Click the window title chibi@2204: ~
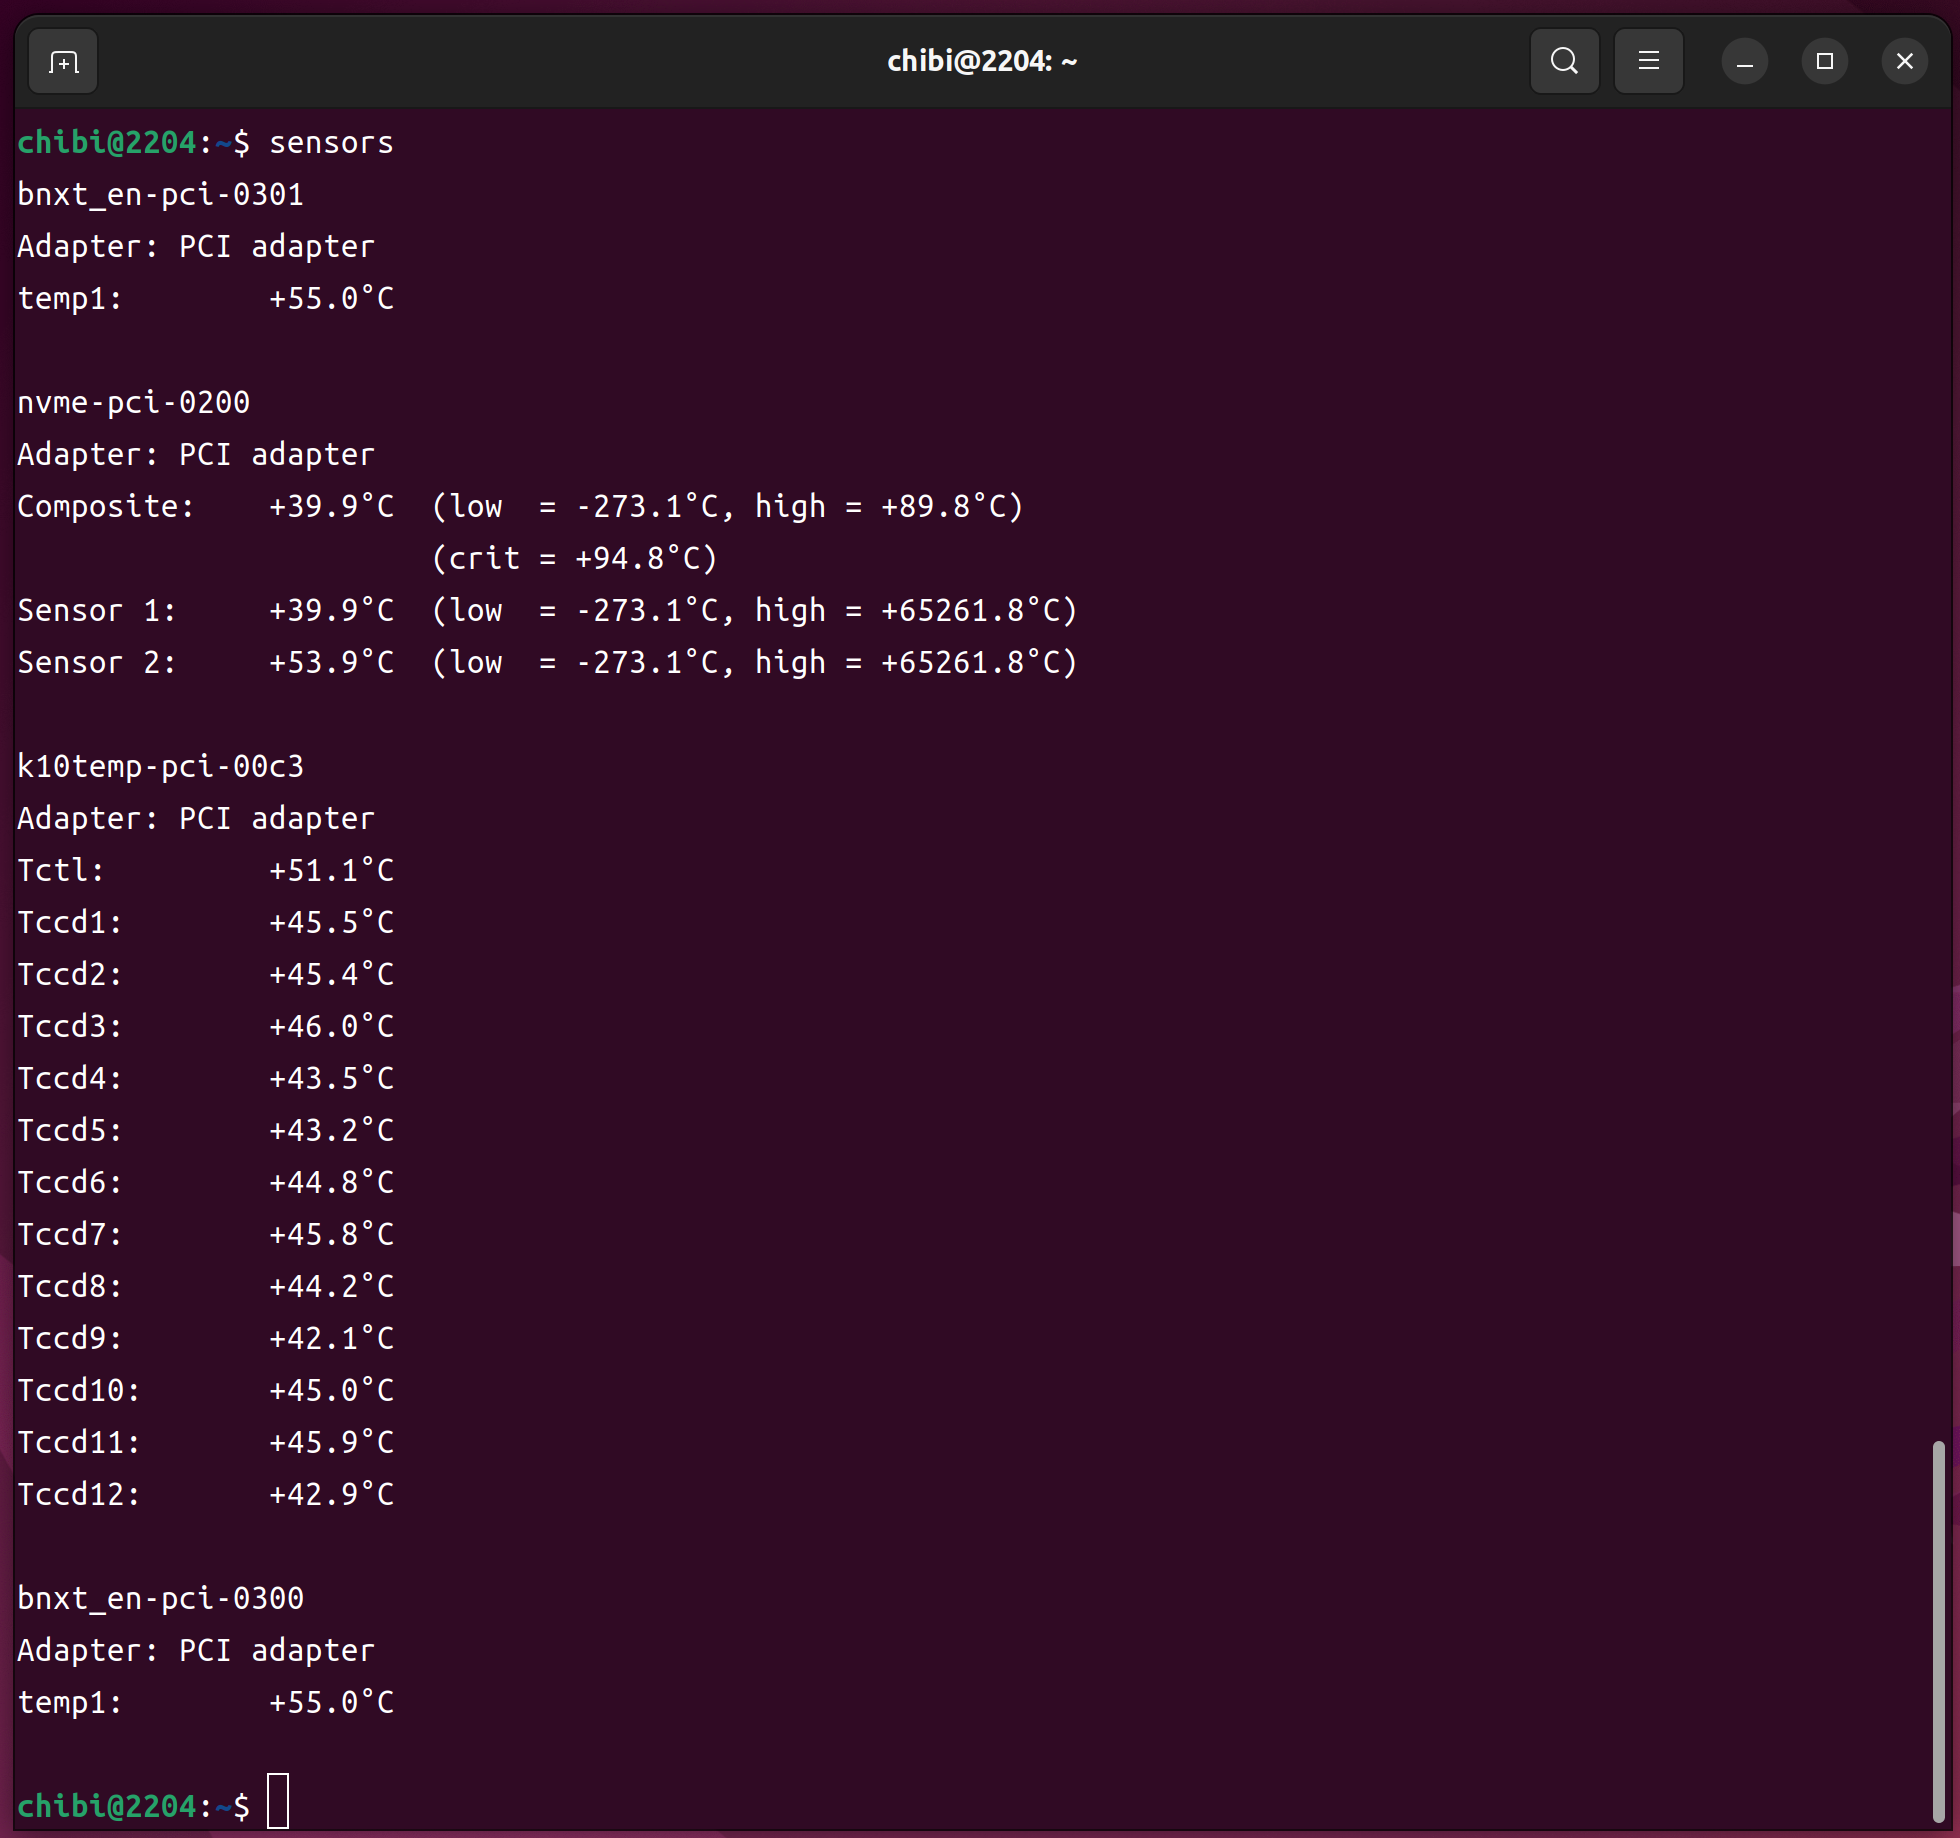1960x1838 pixels. (981, 62)
